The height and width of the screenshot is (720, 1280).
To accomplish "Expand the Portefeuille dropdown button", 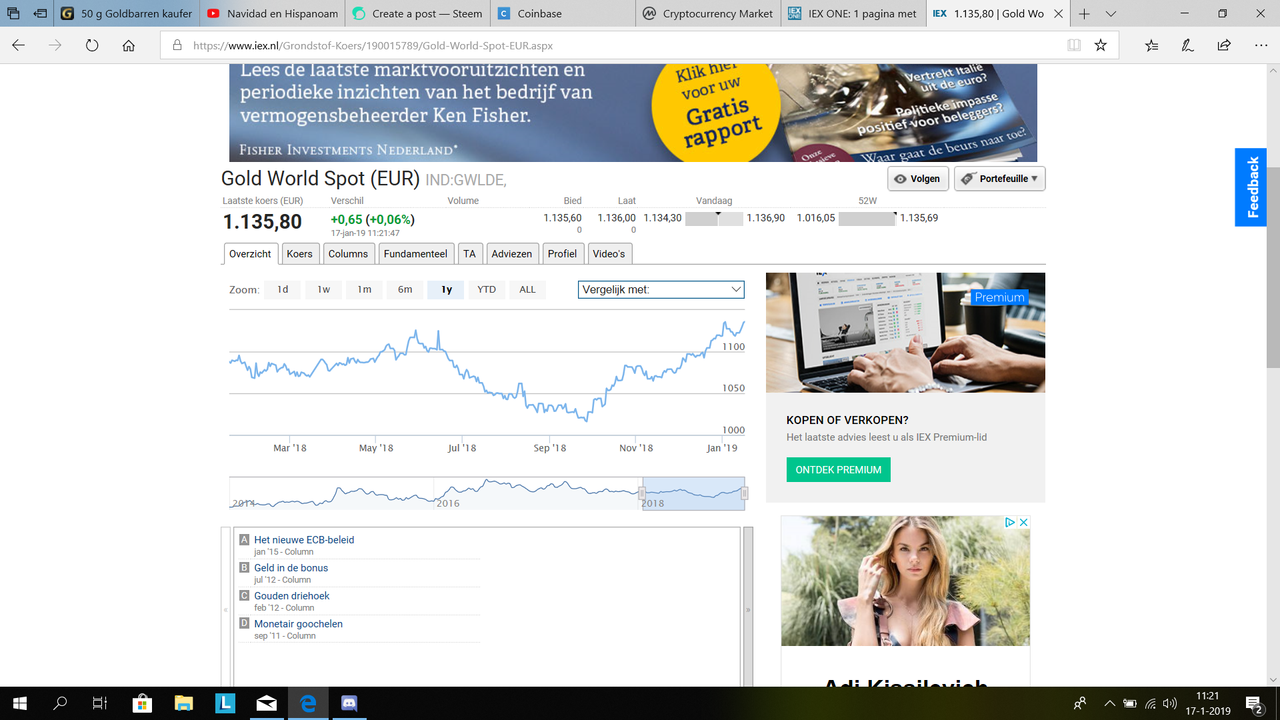I will point(999,179).
